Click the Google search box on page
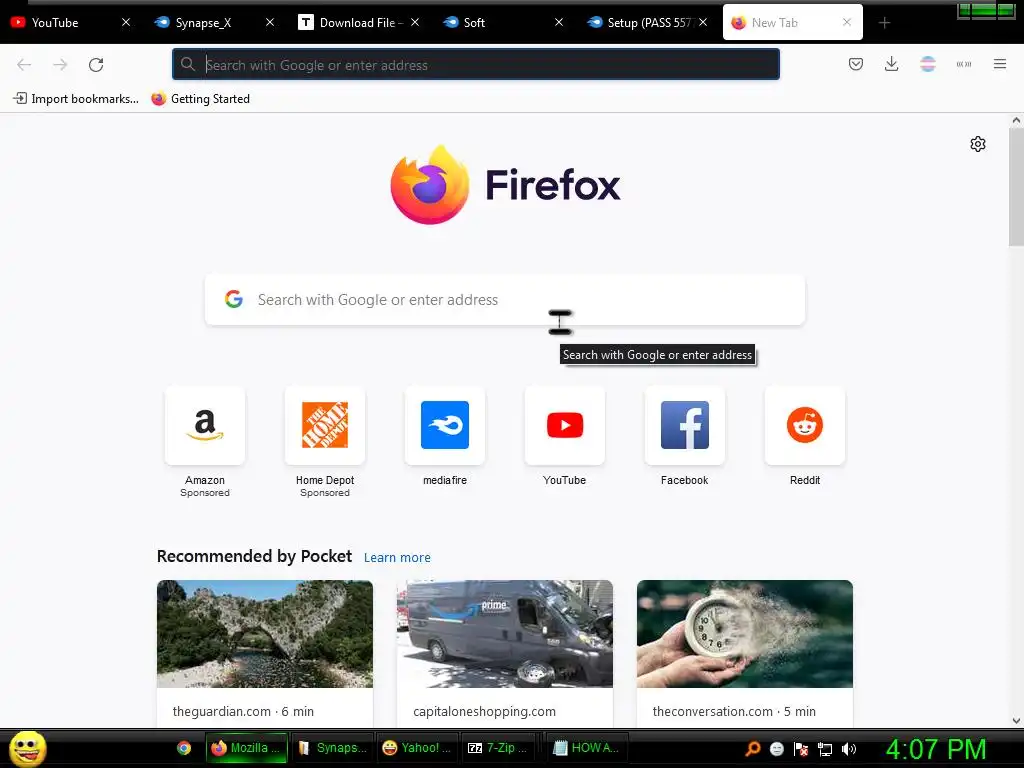This screenshot has height=768, width=1024. tap(505, 300)
